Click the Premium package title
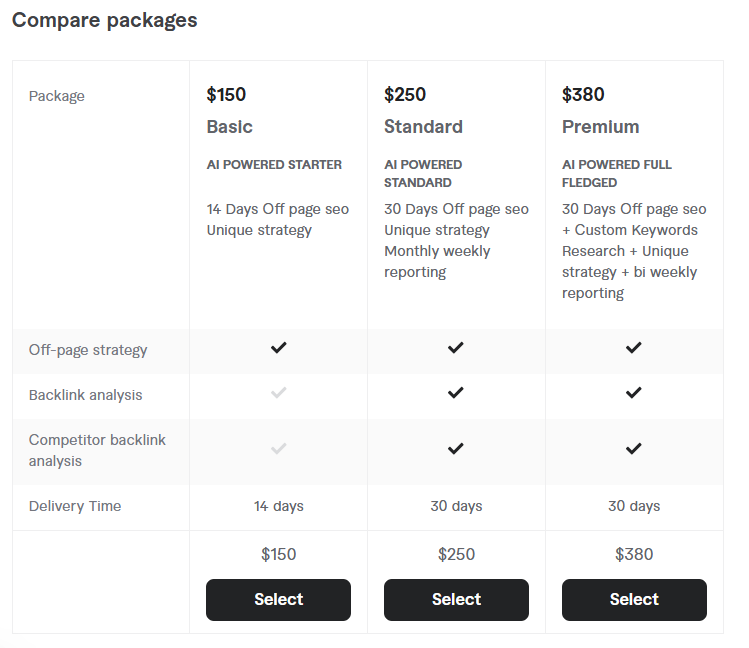 click(600, 127)
